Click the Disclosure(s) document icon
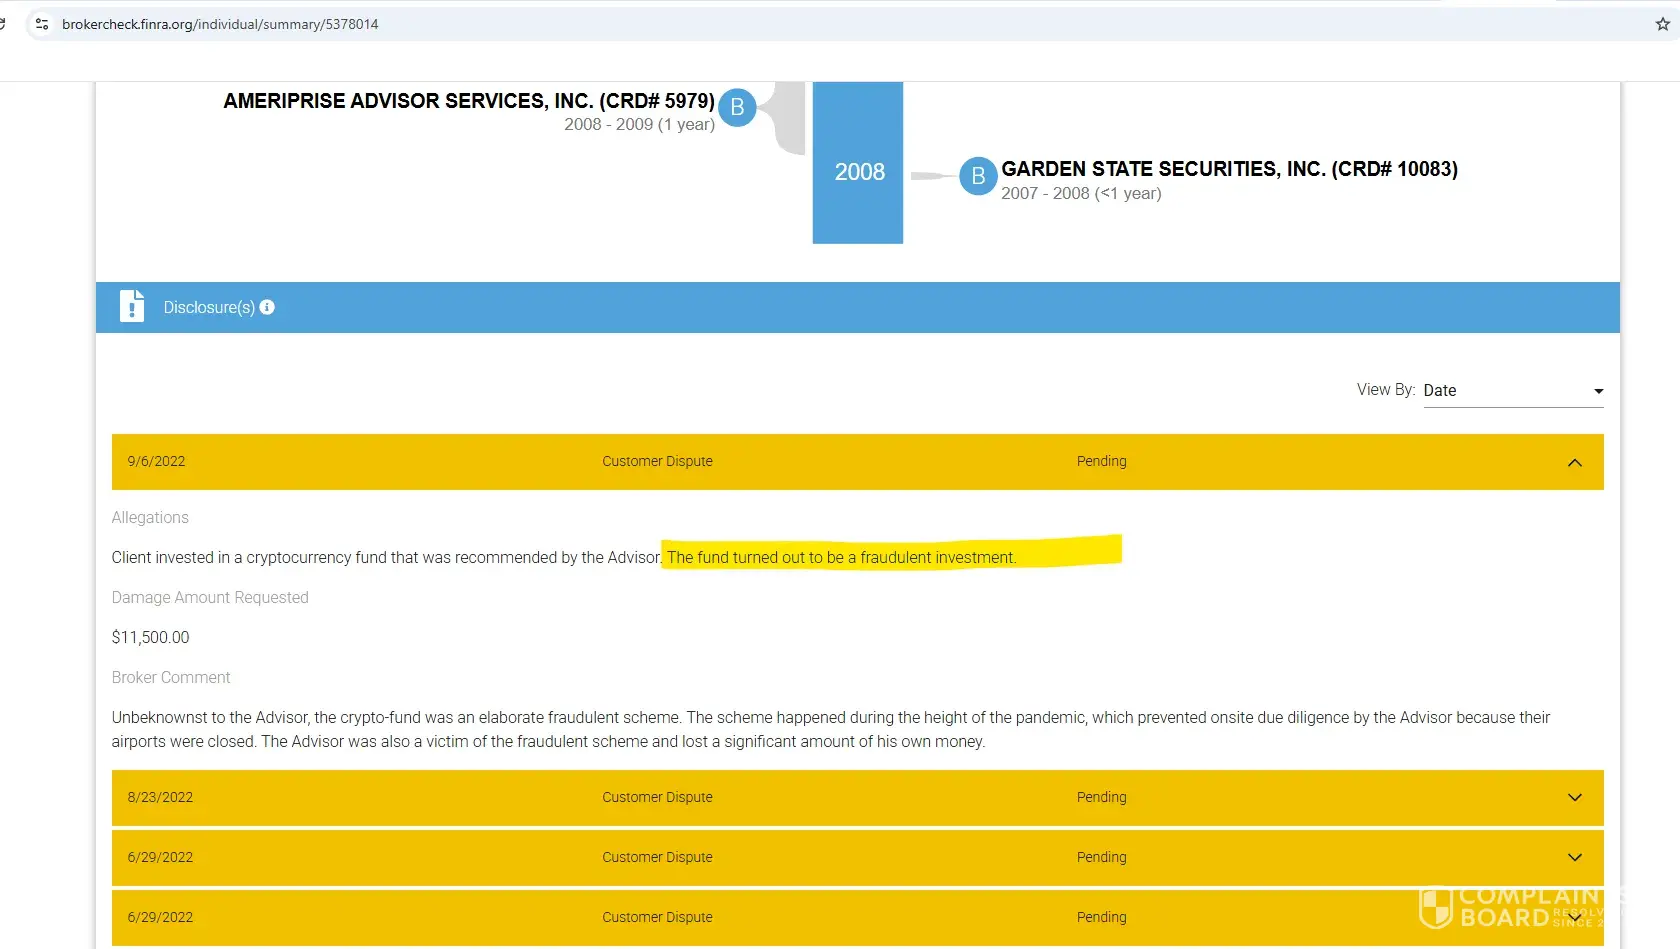This screenshot has height=949, width=1680. [x=132, y=306]
